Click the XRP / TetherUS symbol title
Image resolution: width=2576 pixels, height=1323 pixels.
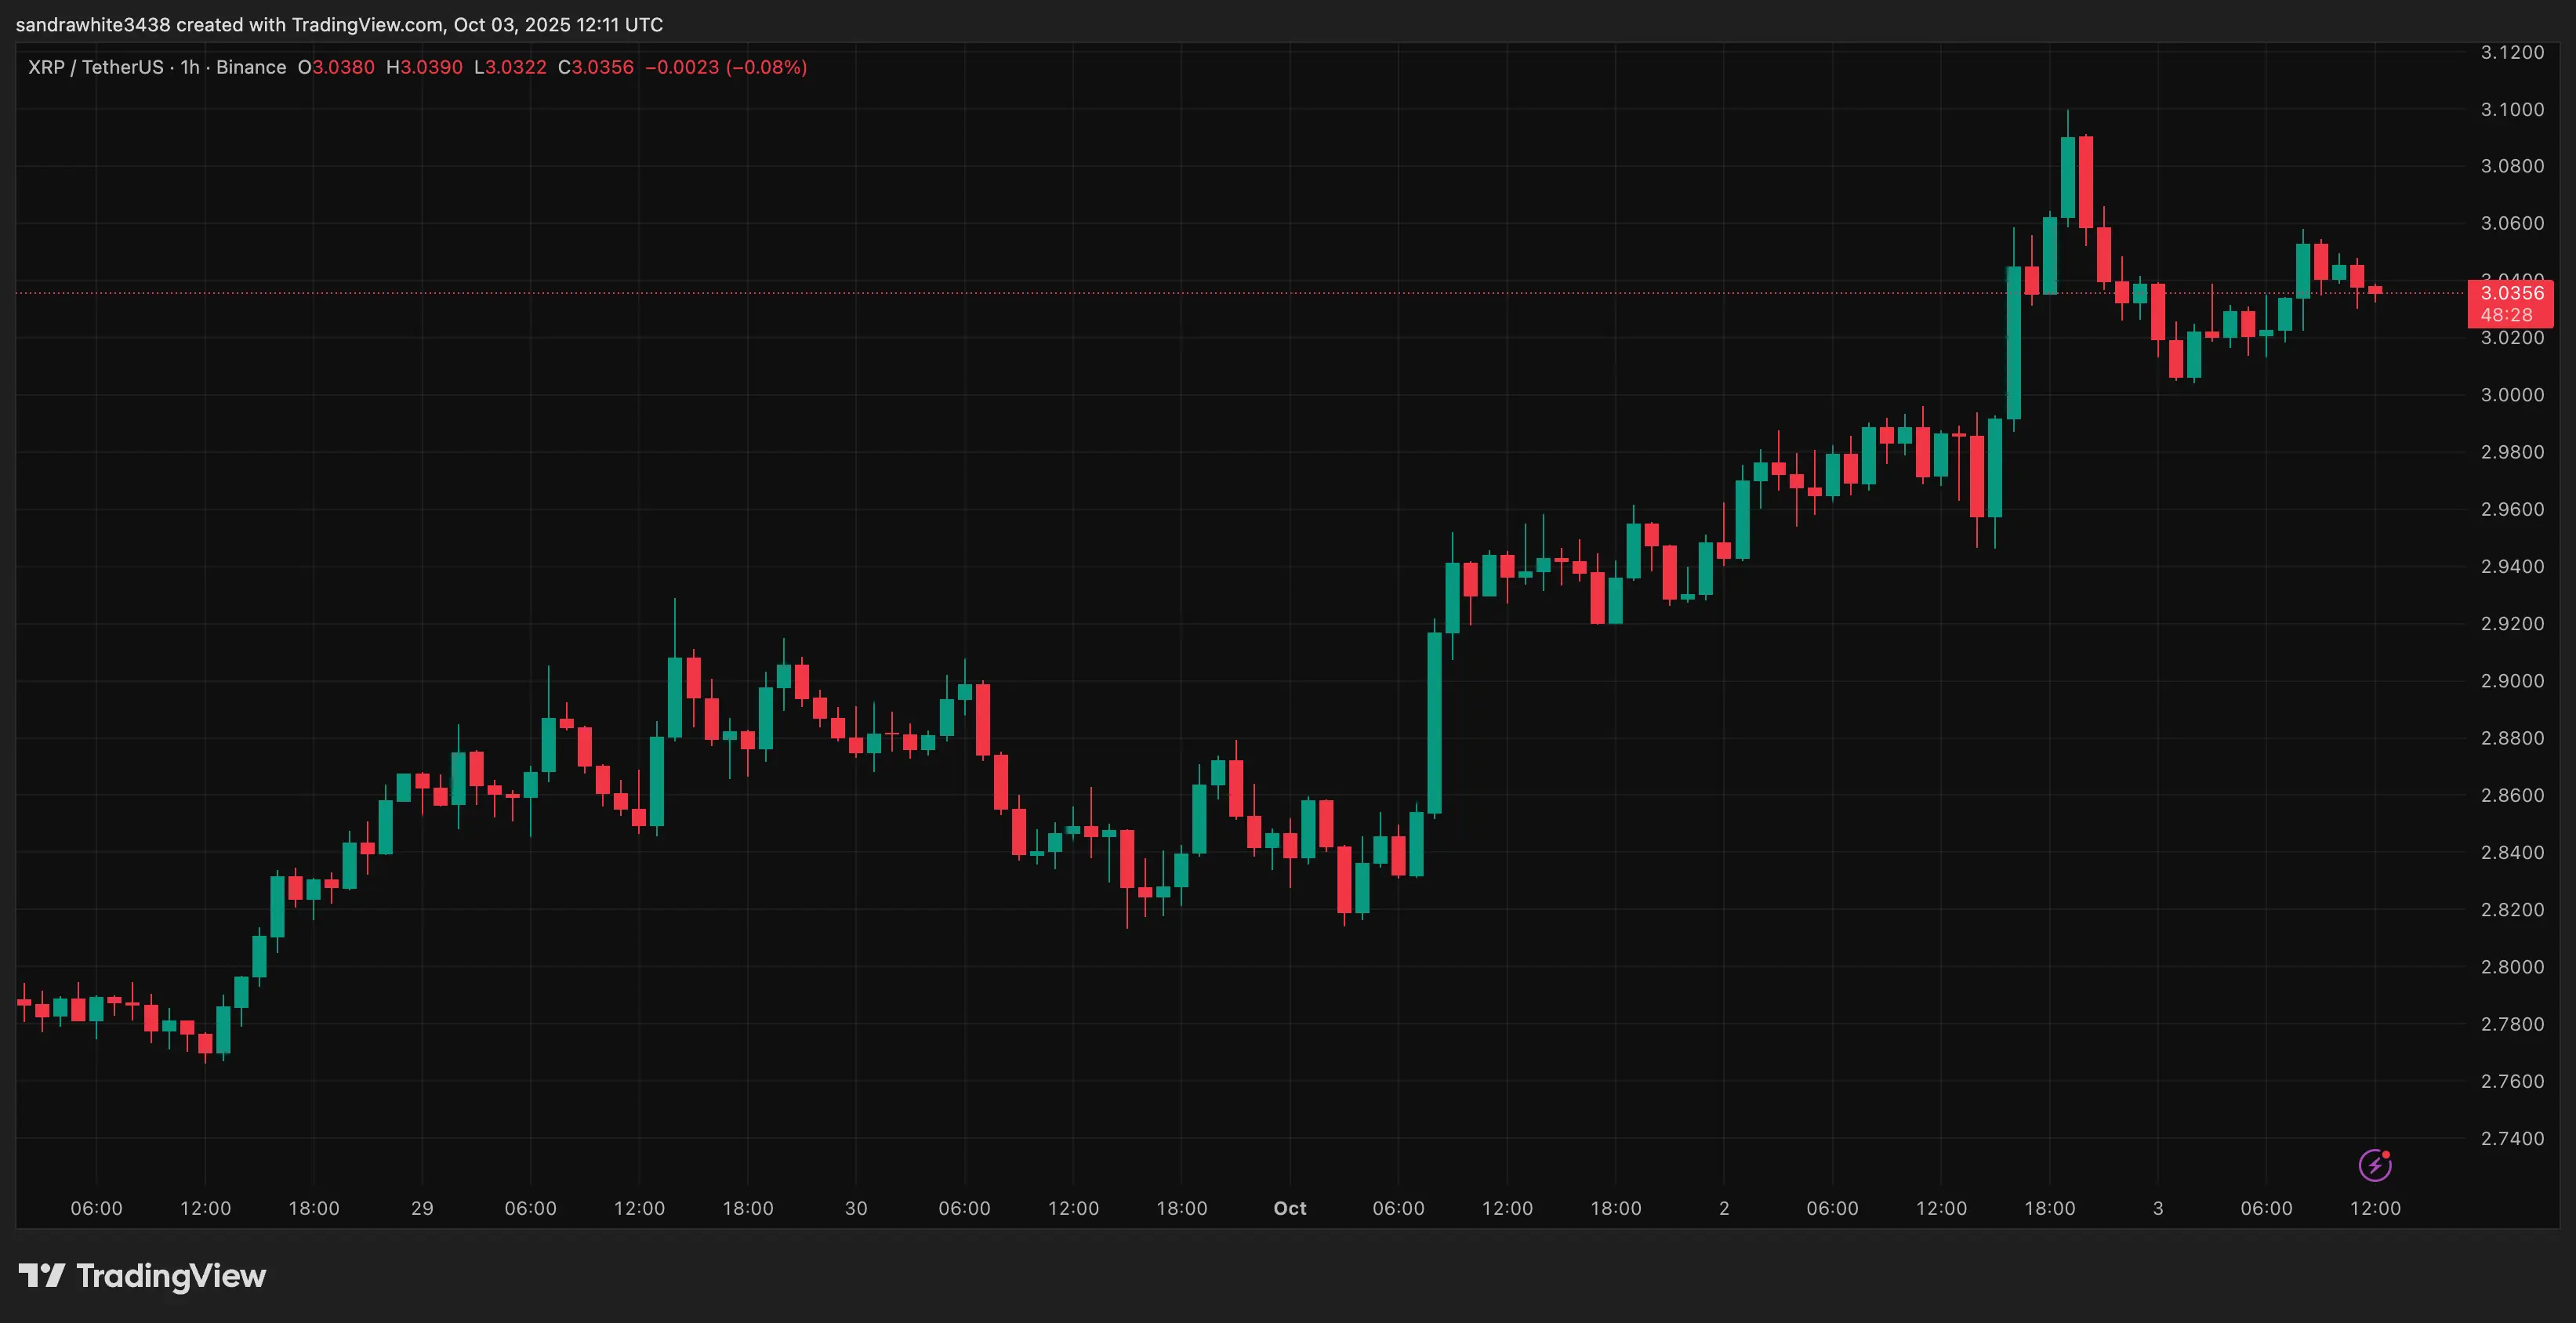click(95, 67)
